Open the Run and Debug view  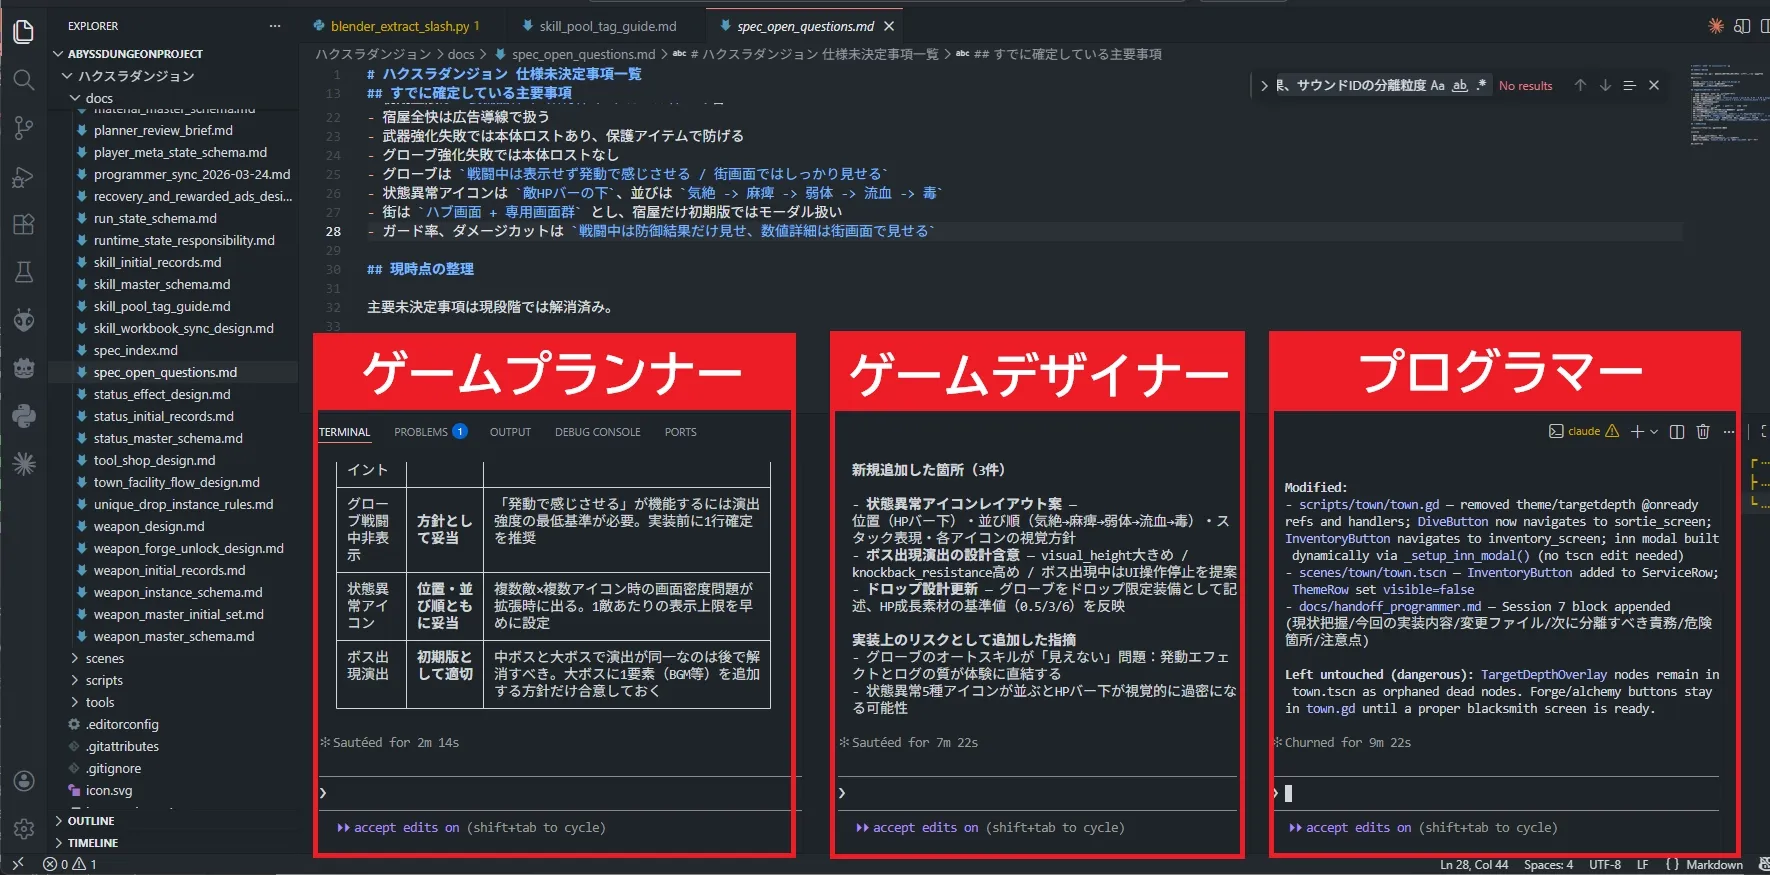[24, 177]
